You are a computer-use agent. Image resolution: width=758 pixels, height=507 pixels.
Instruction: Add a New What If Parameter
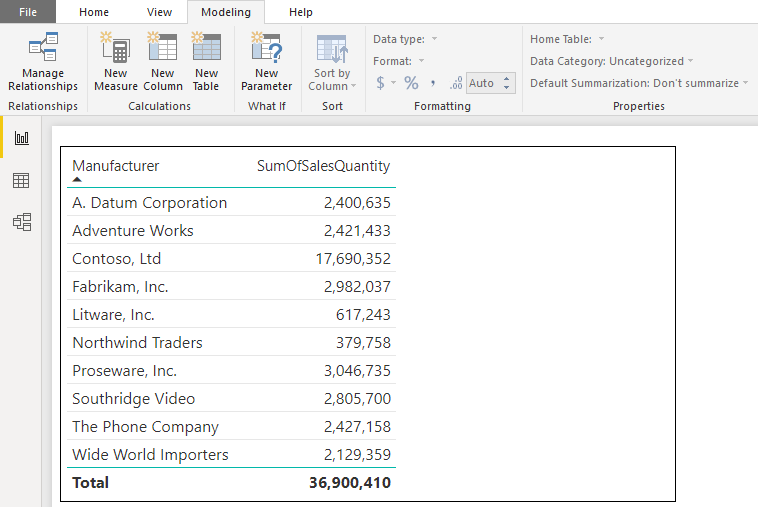[x=266, y=62]
